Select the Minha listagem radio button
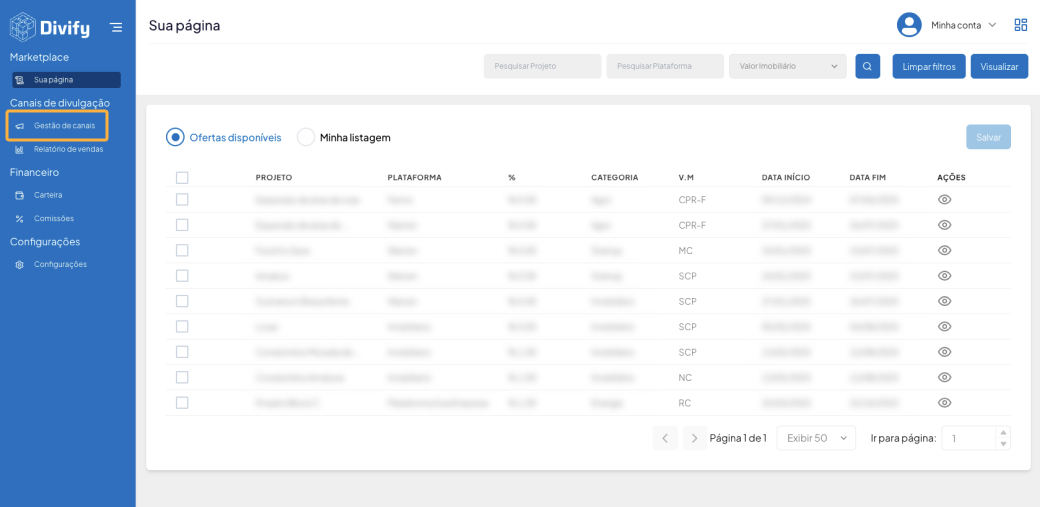The width and height of the screenshot is (1040, 507). 306,137
